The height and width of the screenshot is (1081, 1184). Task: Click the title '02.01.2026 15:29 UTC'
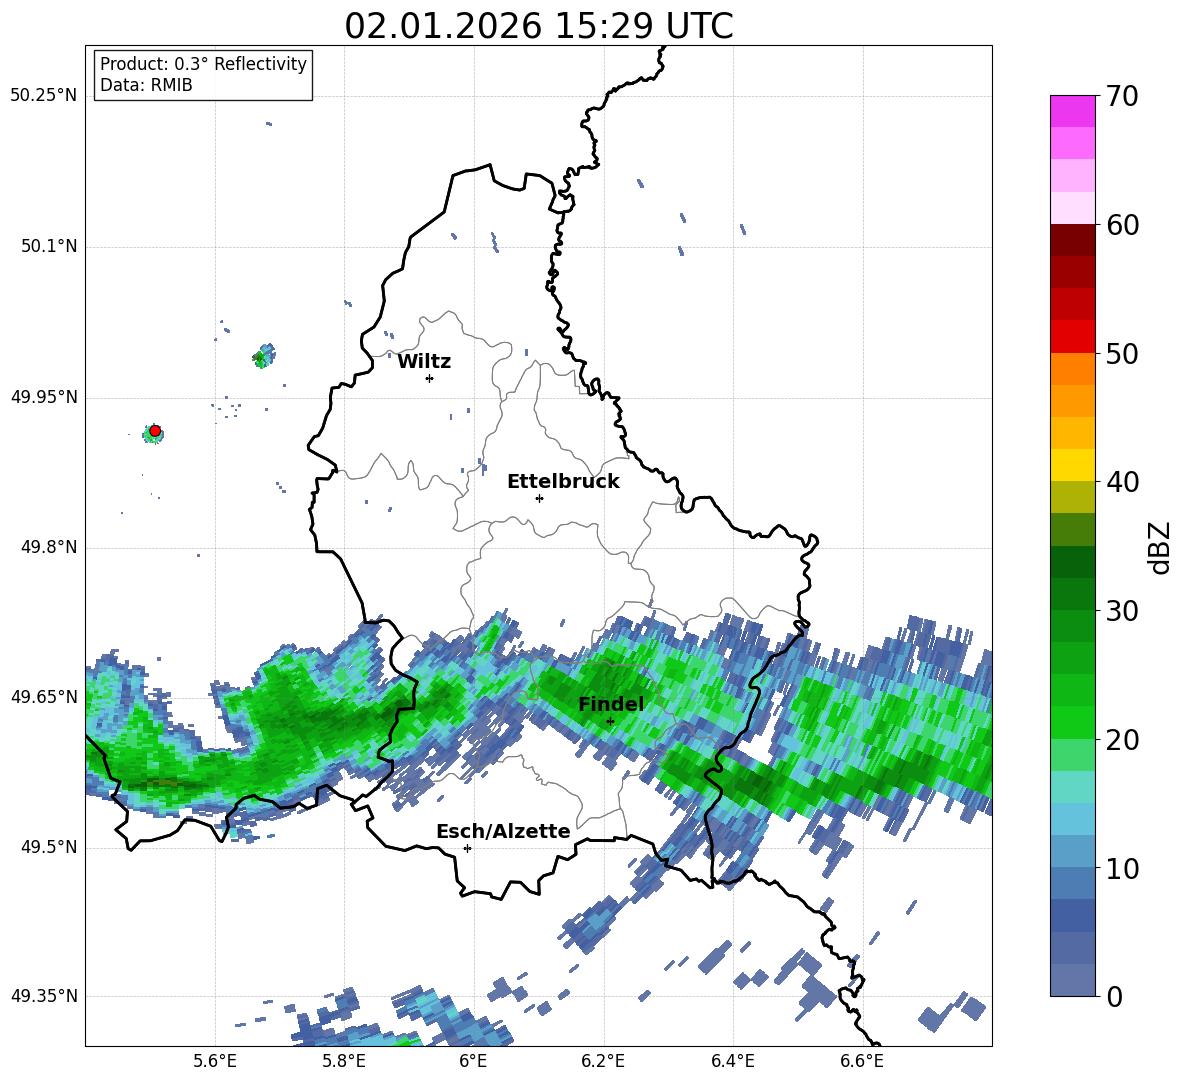[x=538, y=26]
